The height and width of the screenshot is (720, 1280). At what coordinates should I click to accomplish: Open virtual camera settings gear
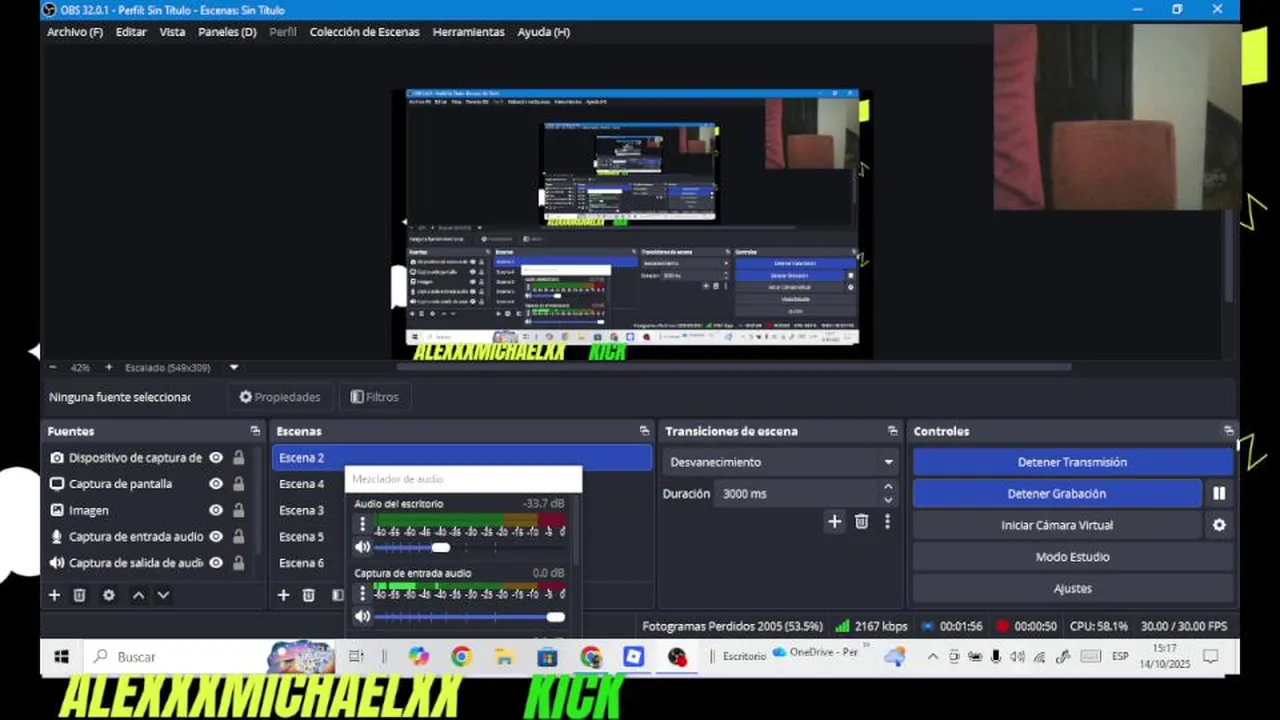(x=1219, y=525)
